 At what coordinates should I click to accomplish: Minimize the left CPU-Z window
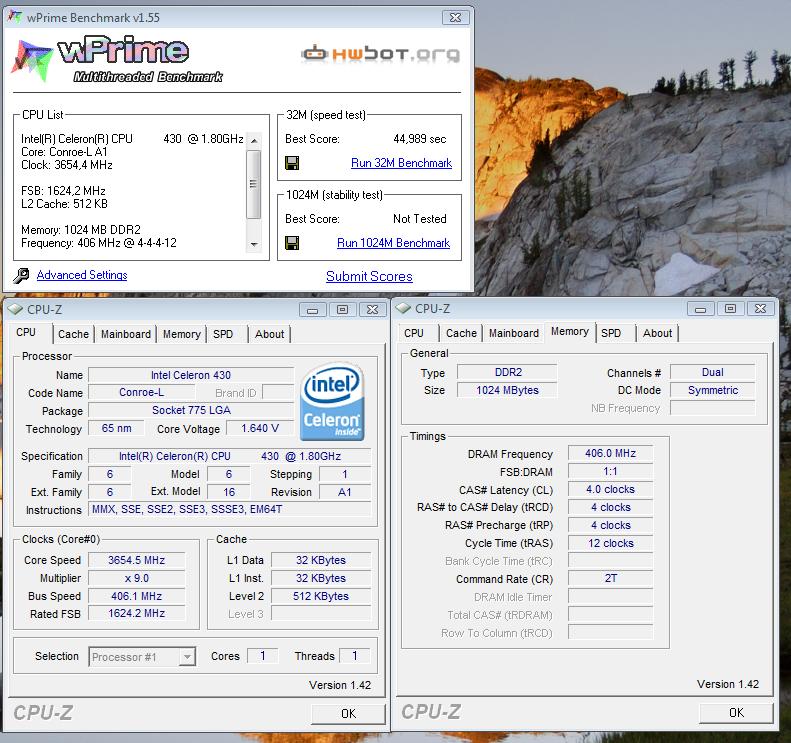[312, 310]
